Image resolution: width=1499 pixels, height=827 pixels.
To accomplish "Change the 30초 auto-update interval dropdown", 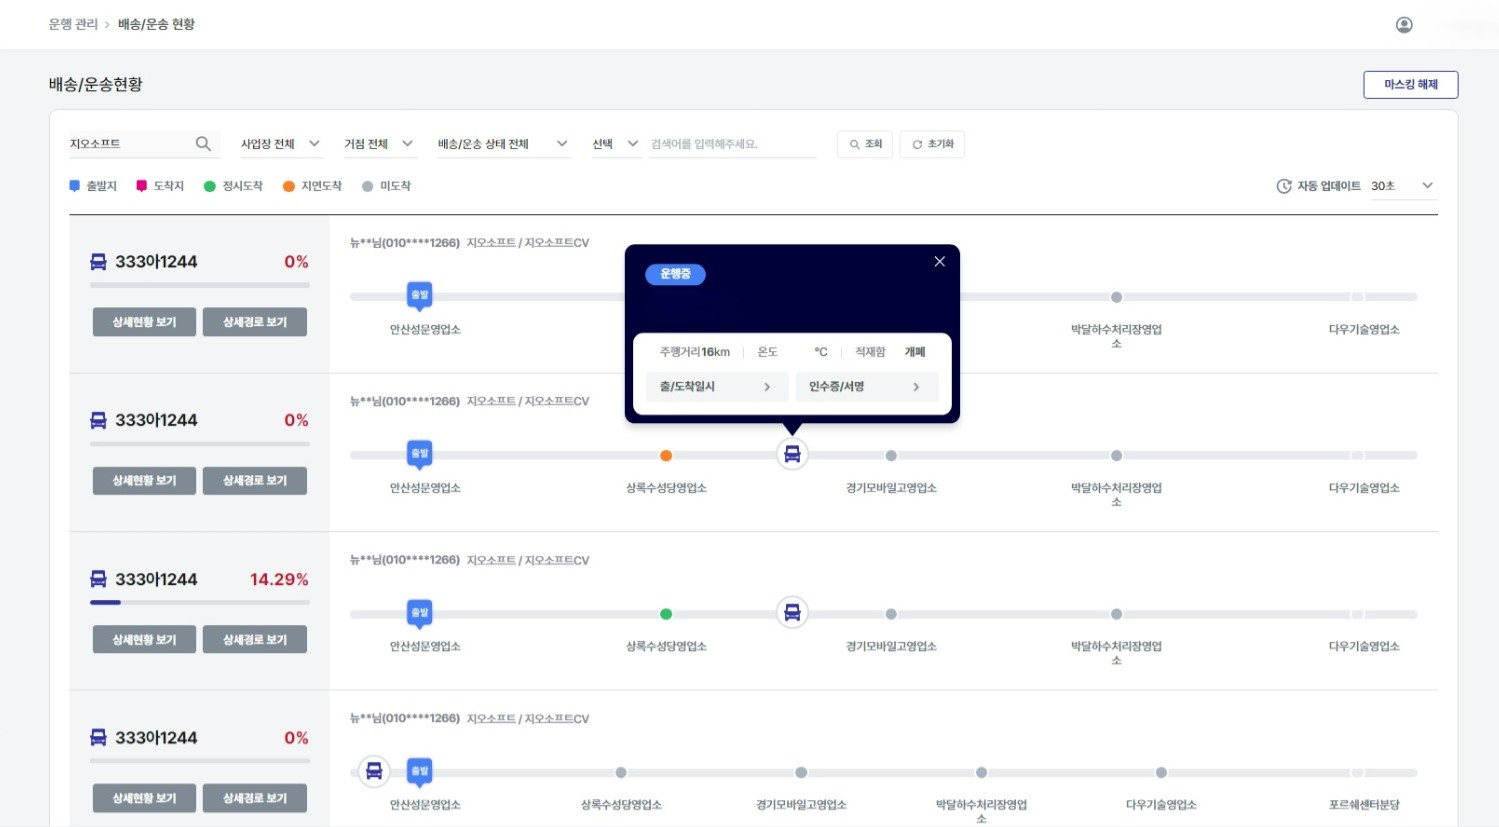I will point(1403,186).
